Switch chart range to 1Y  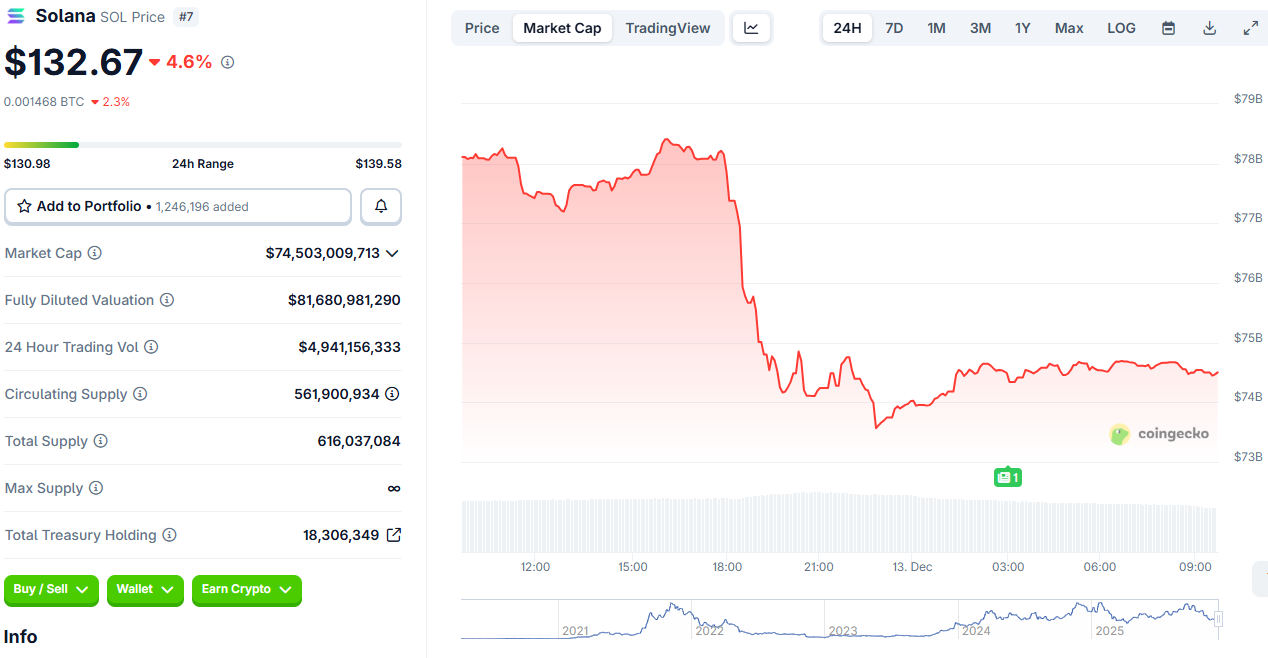pos(1022,28)
